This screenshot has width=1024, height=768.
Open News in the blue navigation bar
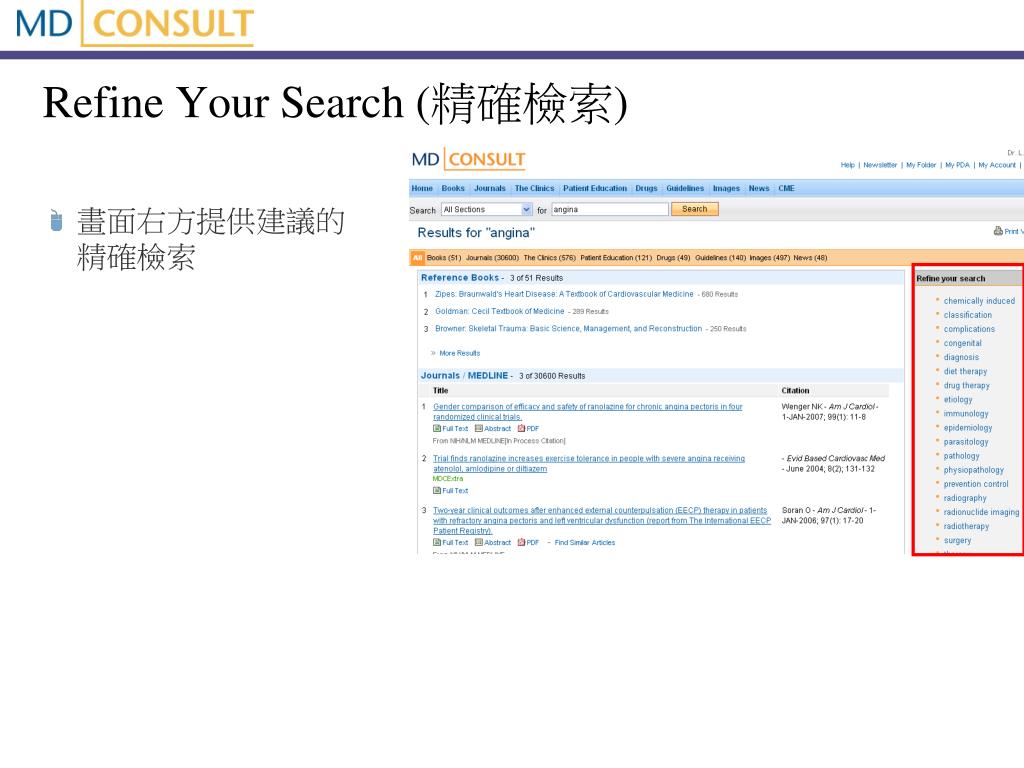click(759, 188)
